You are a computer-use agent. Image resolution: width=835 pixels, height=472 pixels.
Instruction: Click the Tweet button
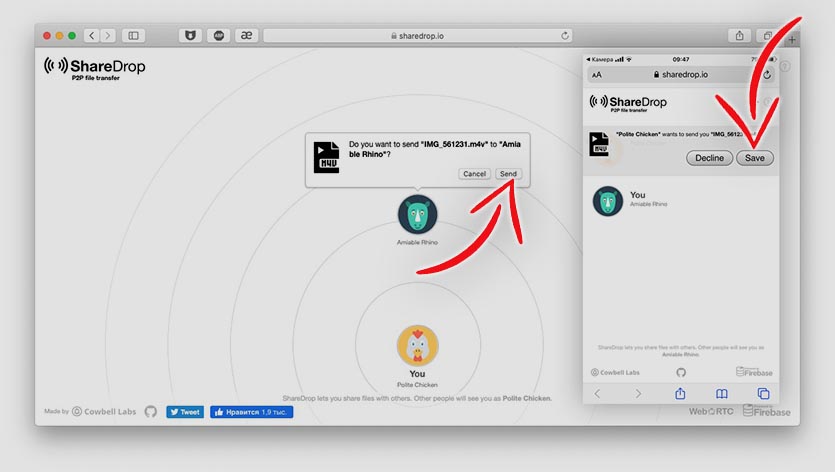(185, 412)
